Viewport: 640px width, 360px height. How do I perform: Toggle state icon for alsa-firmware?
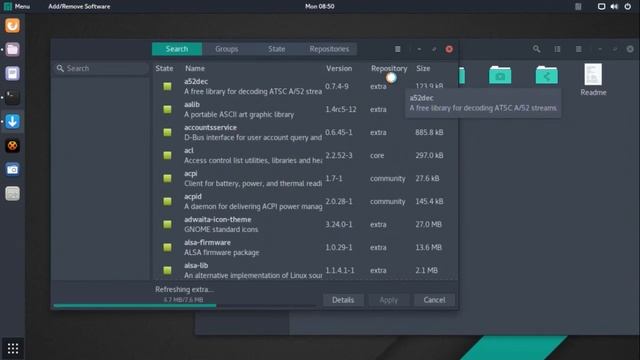click(167, 247)
